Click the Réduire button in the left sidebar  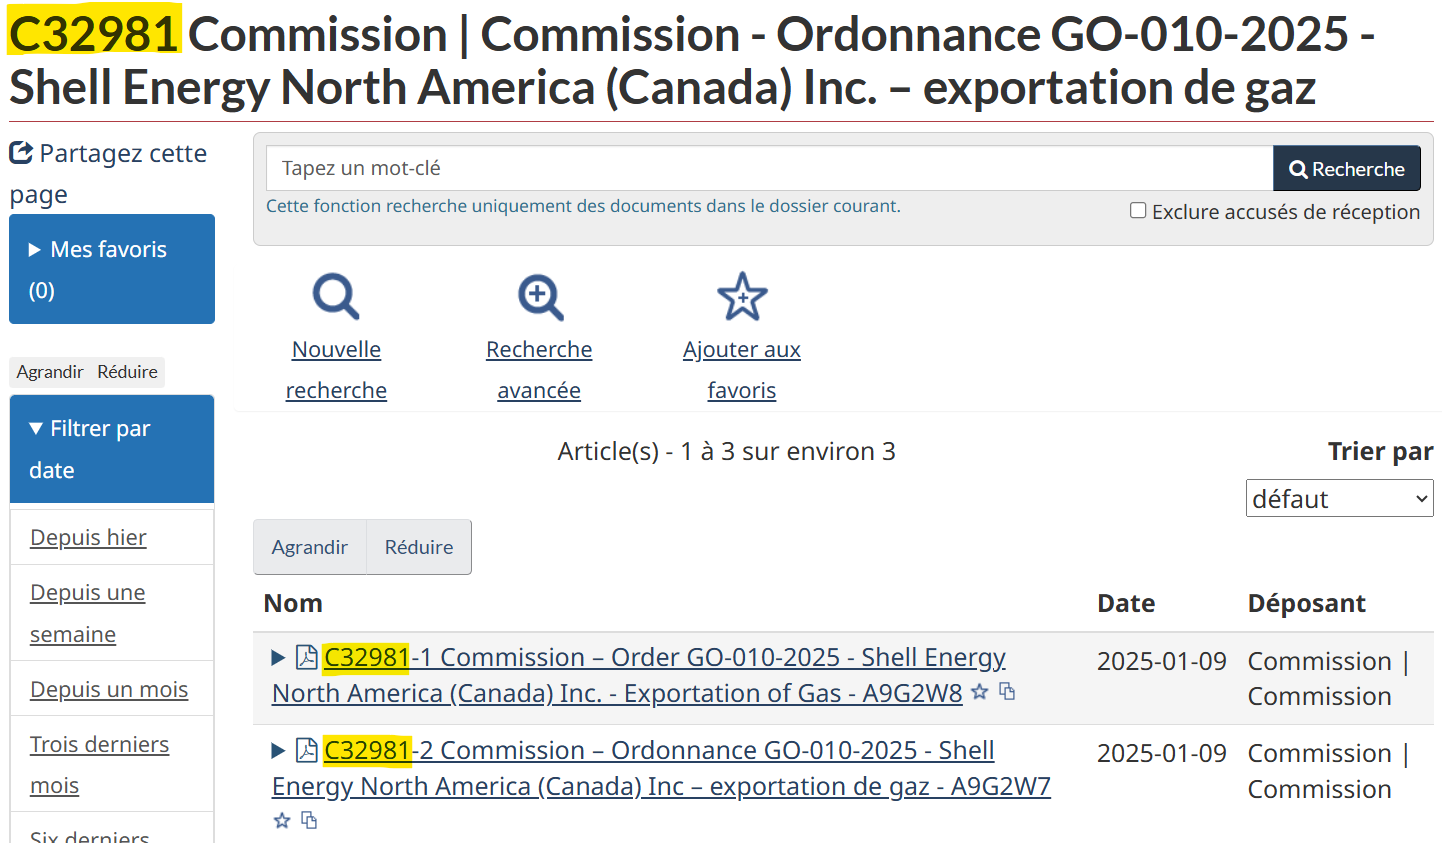point(127,372)
